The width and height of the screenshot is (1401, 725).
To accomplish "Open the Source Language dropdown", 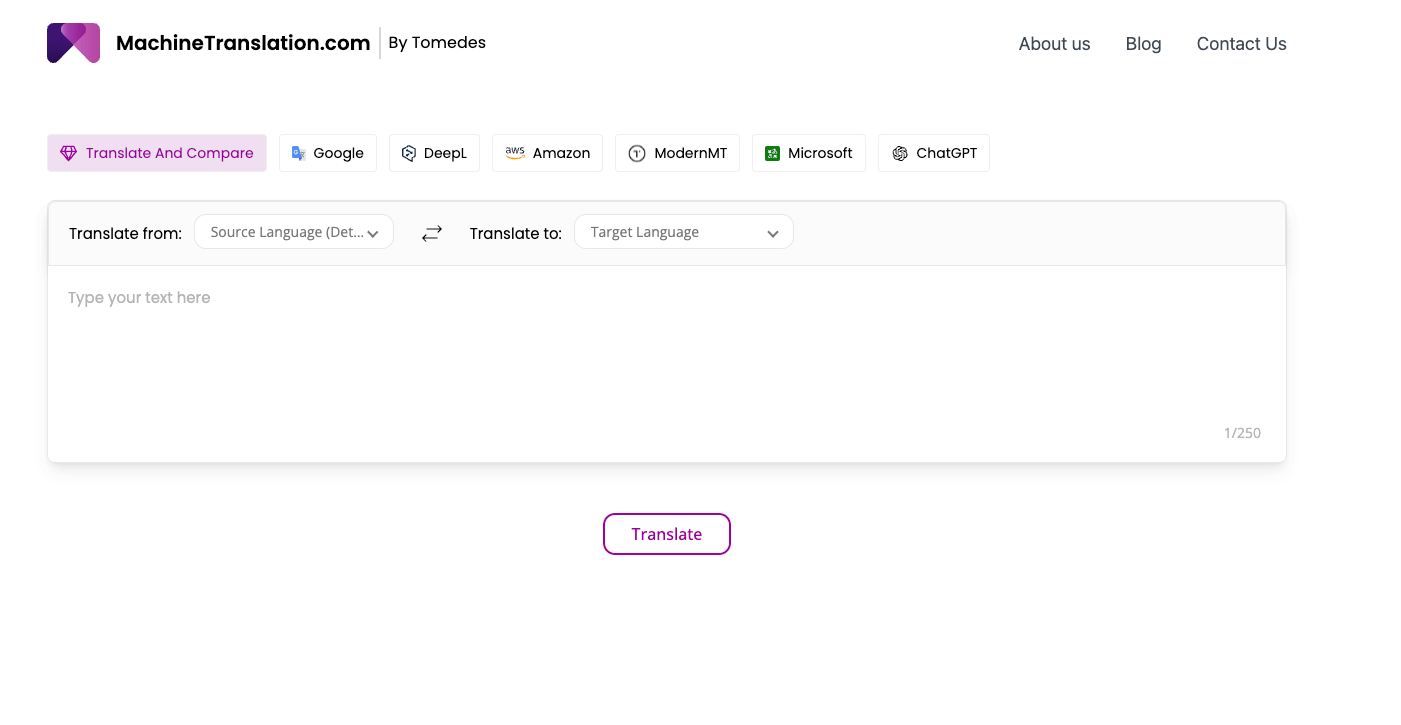I will click(293, 231).
